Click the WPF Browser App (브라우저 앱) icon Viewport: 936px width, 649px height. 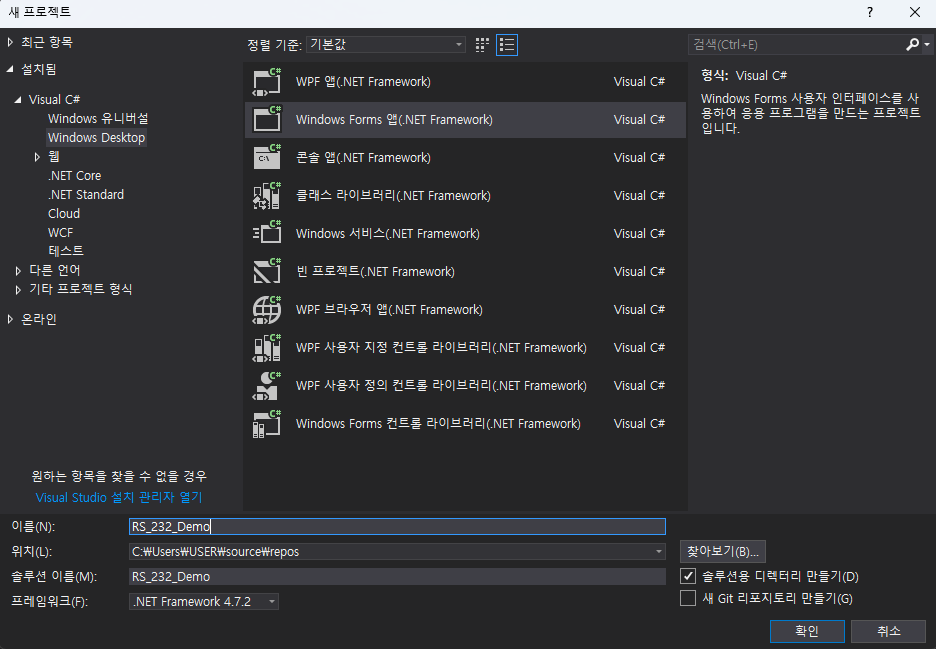pyautogui.click(x=266, y=310)
